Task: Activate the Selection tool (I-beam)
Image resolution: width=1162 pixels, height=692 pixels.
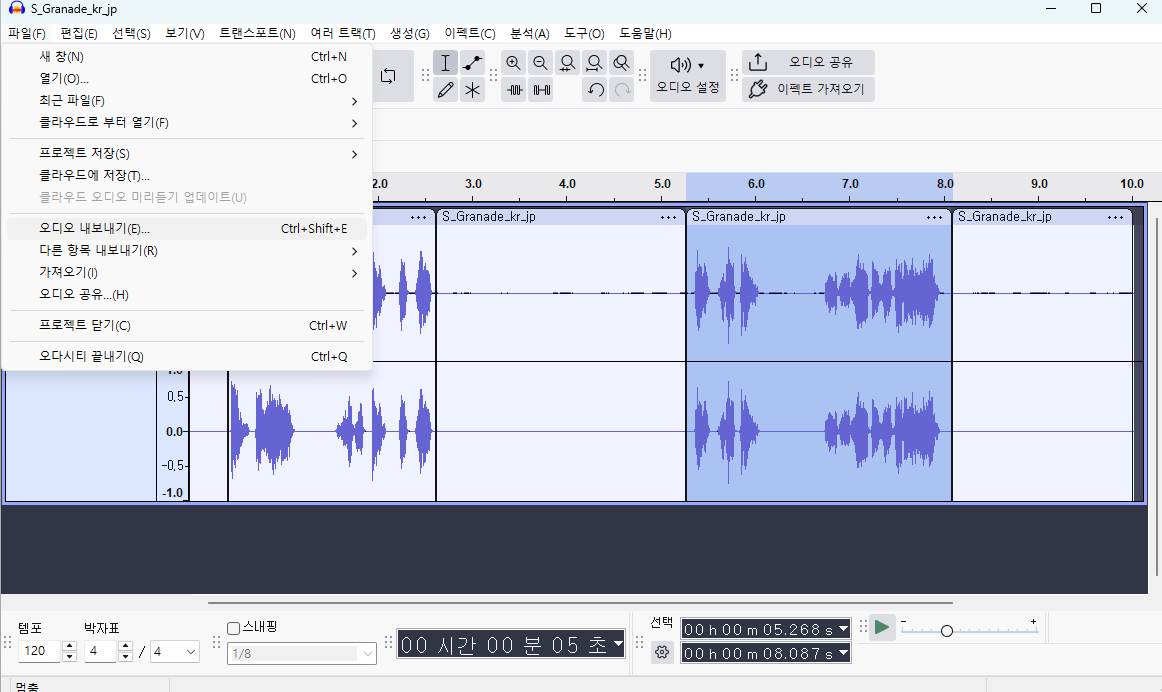Action: [x=446, y=63]
